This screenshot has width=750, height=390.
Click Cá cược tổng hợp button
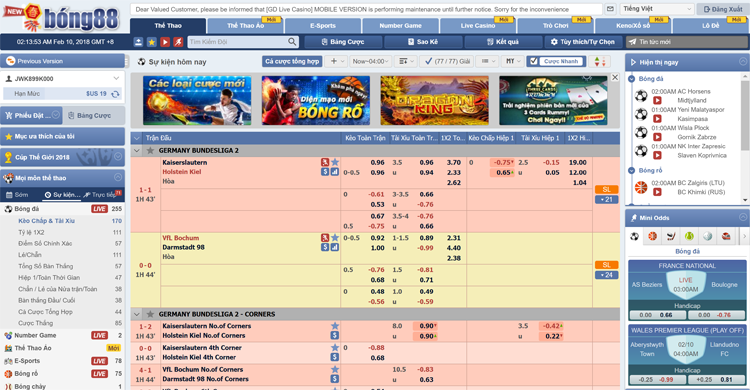292,61
